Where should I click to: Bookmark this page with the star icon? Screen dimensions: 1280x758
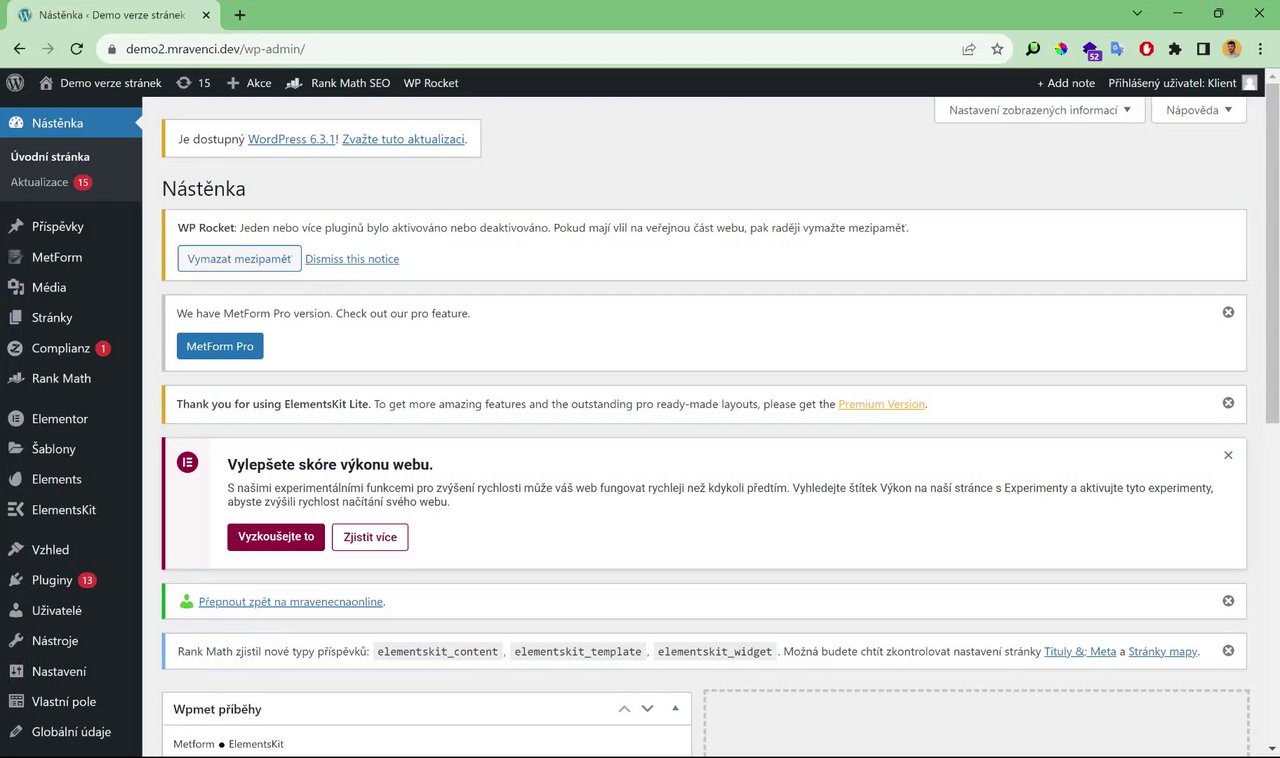click(997, 49)
